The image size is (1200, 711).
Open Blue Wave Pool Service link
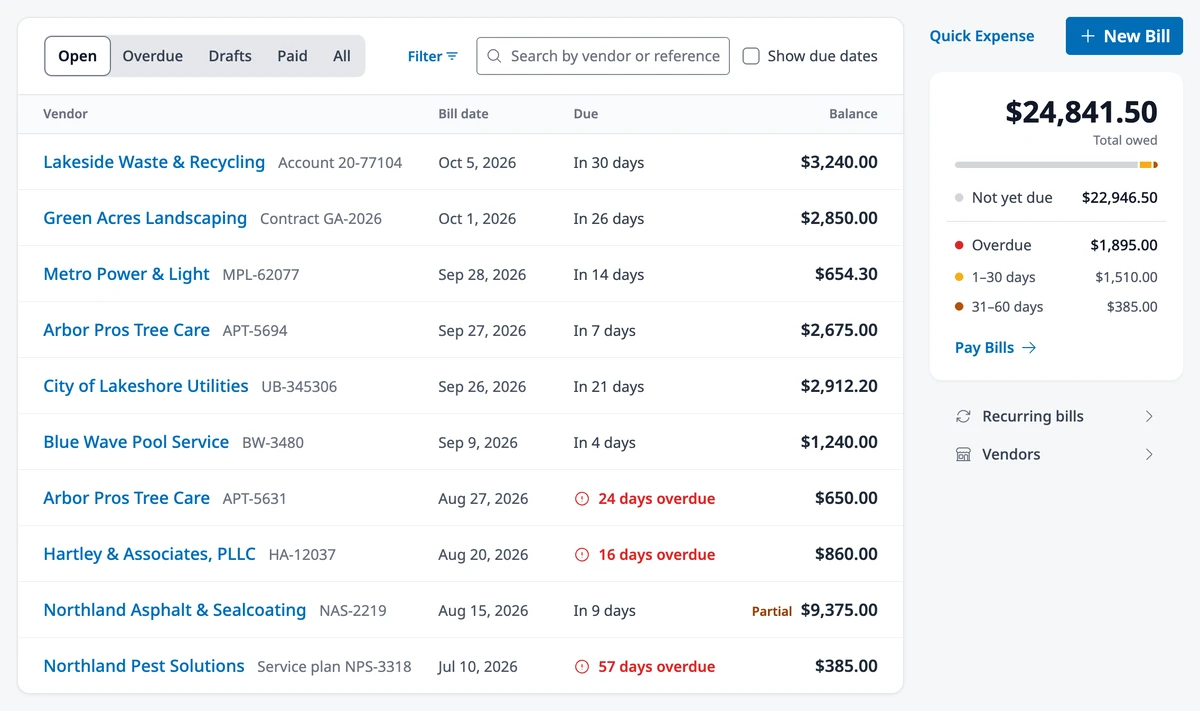136,442
